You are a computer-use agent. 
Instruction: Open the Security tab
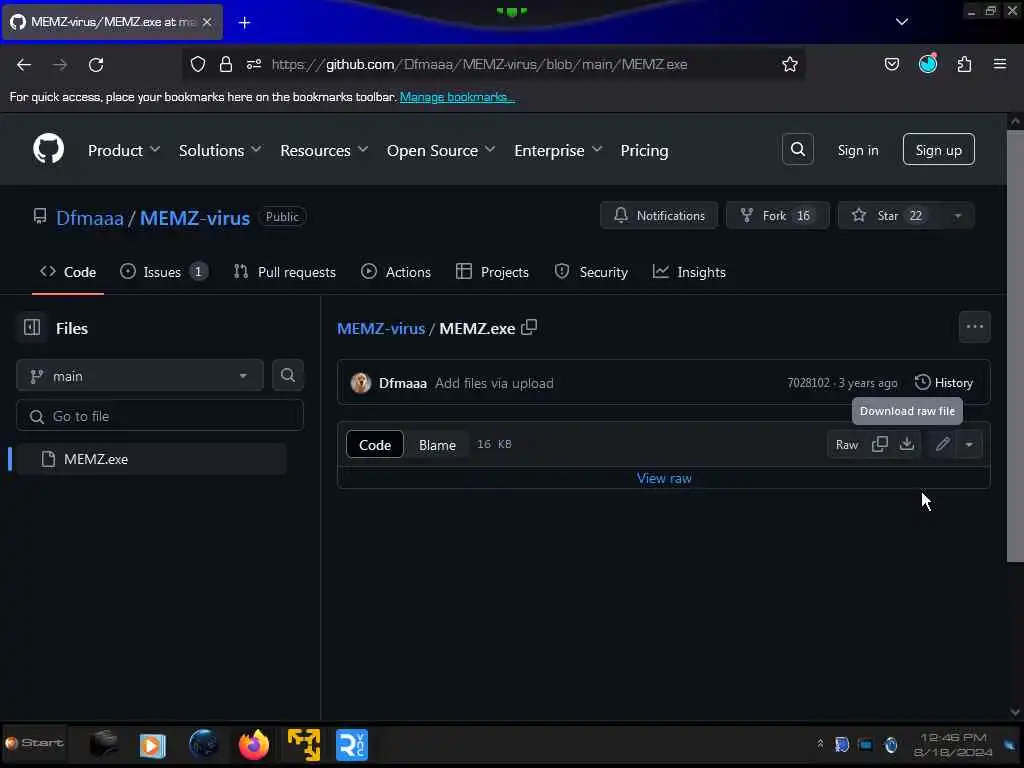click(x=591, y=272)
